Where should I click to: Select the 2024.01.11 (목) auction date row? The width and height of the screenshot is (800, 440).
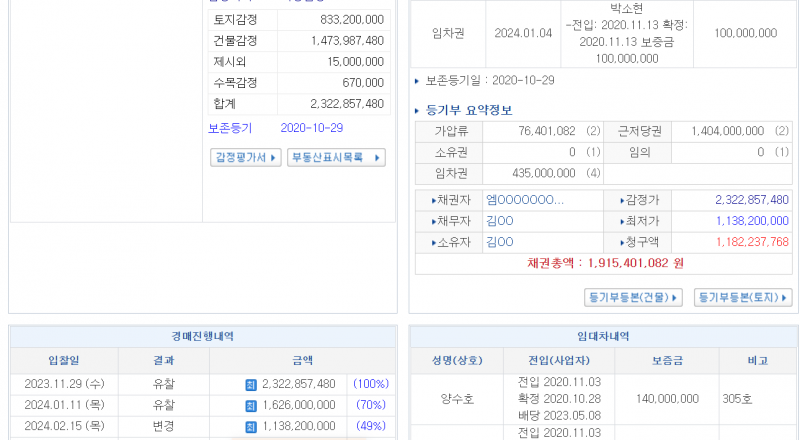click(x=203, y=405)
